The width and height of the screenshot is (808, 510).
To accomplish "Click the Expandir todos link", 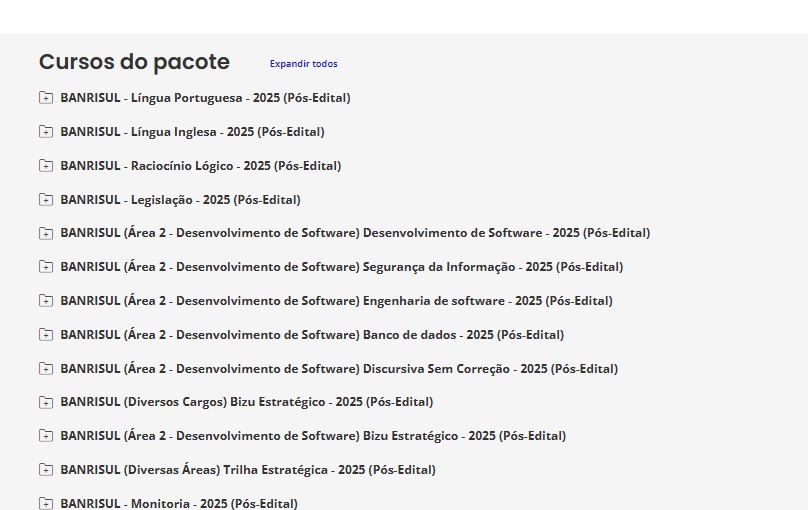I will click(x=304, y=64).
